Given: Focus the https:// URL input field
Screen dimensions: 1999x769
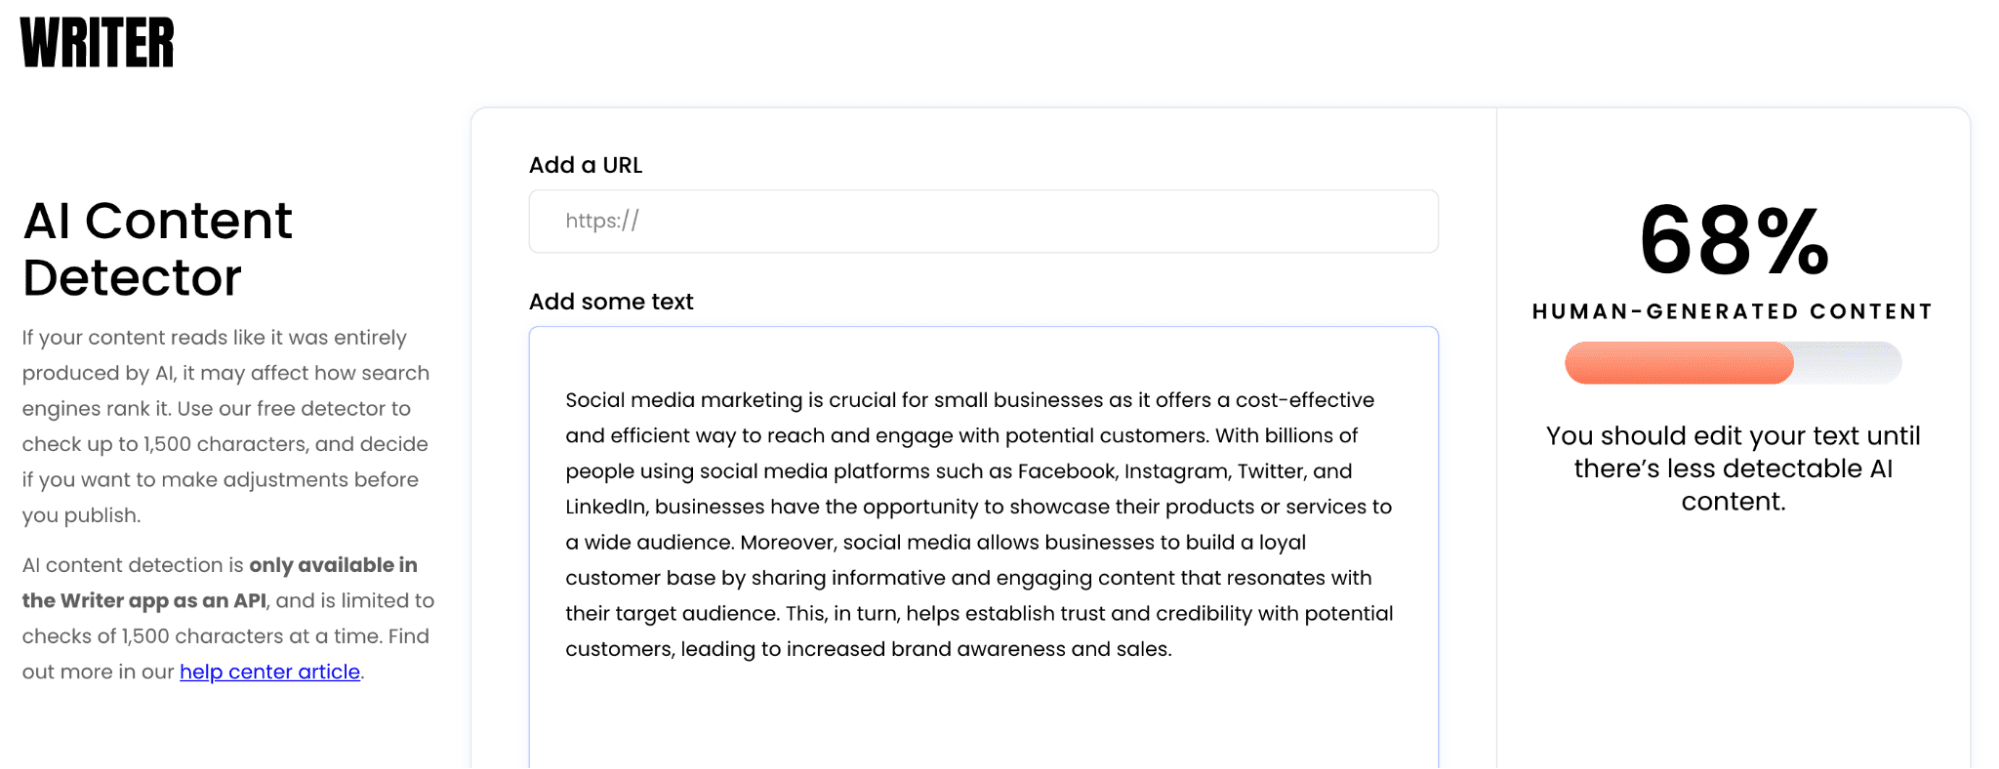Looking at the screenshot, I should pyautogui.click(x=983, y=221).
